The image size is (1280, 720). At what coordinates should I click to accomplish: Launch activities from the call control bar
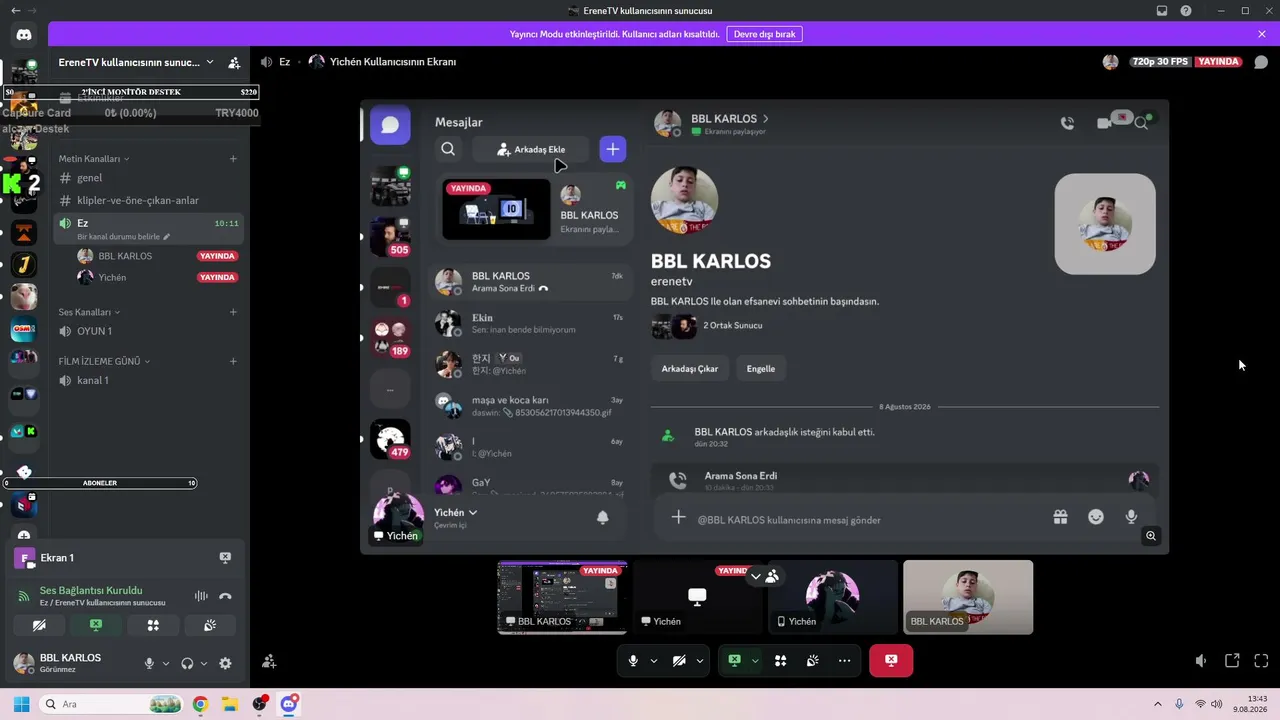tap(780, 661)
